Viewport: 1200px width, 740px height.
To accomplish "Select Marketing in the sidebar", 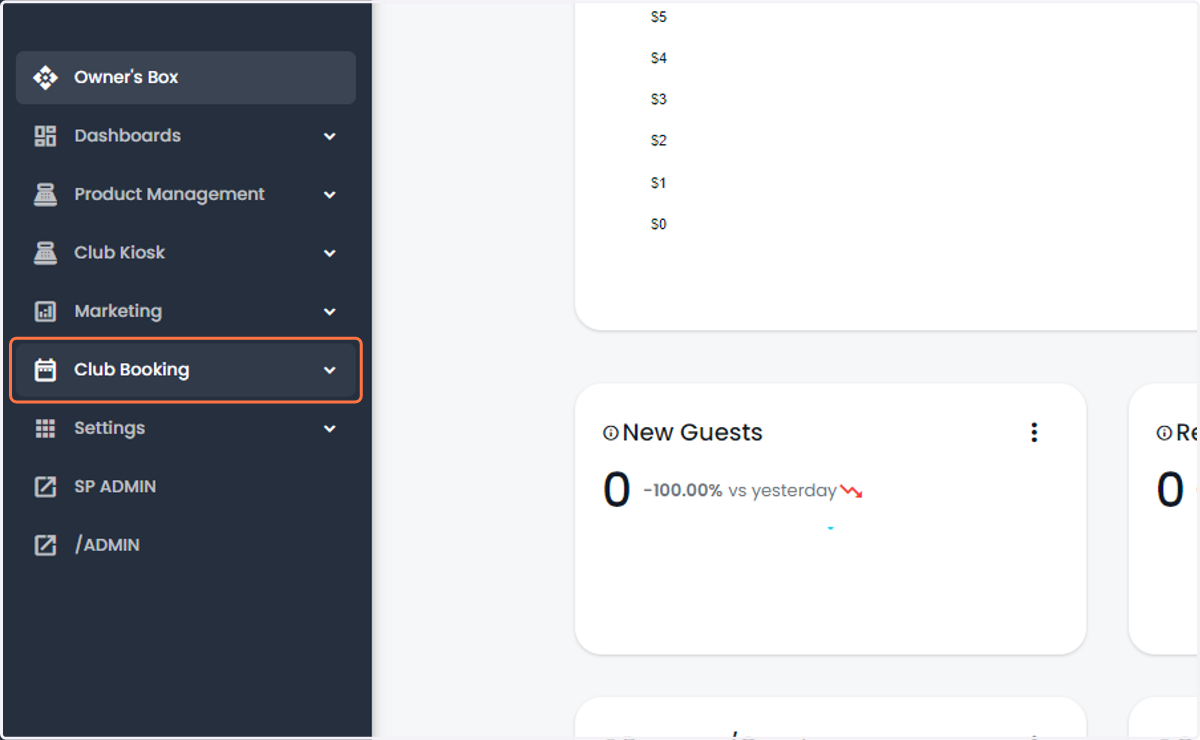I will click(186, 311).
